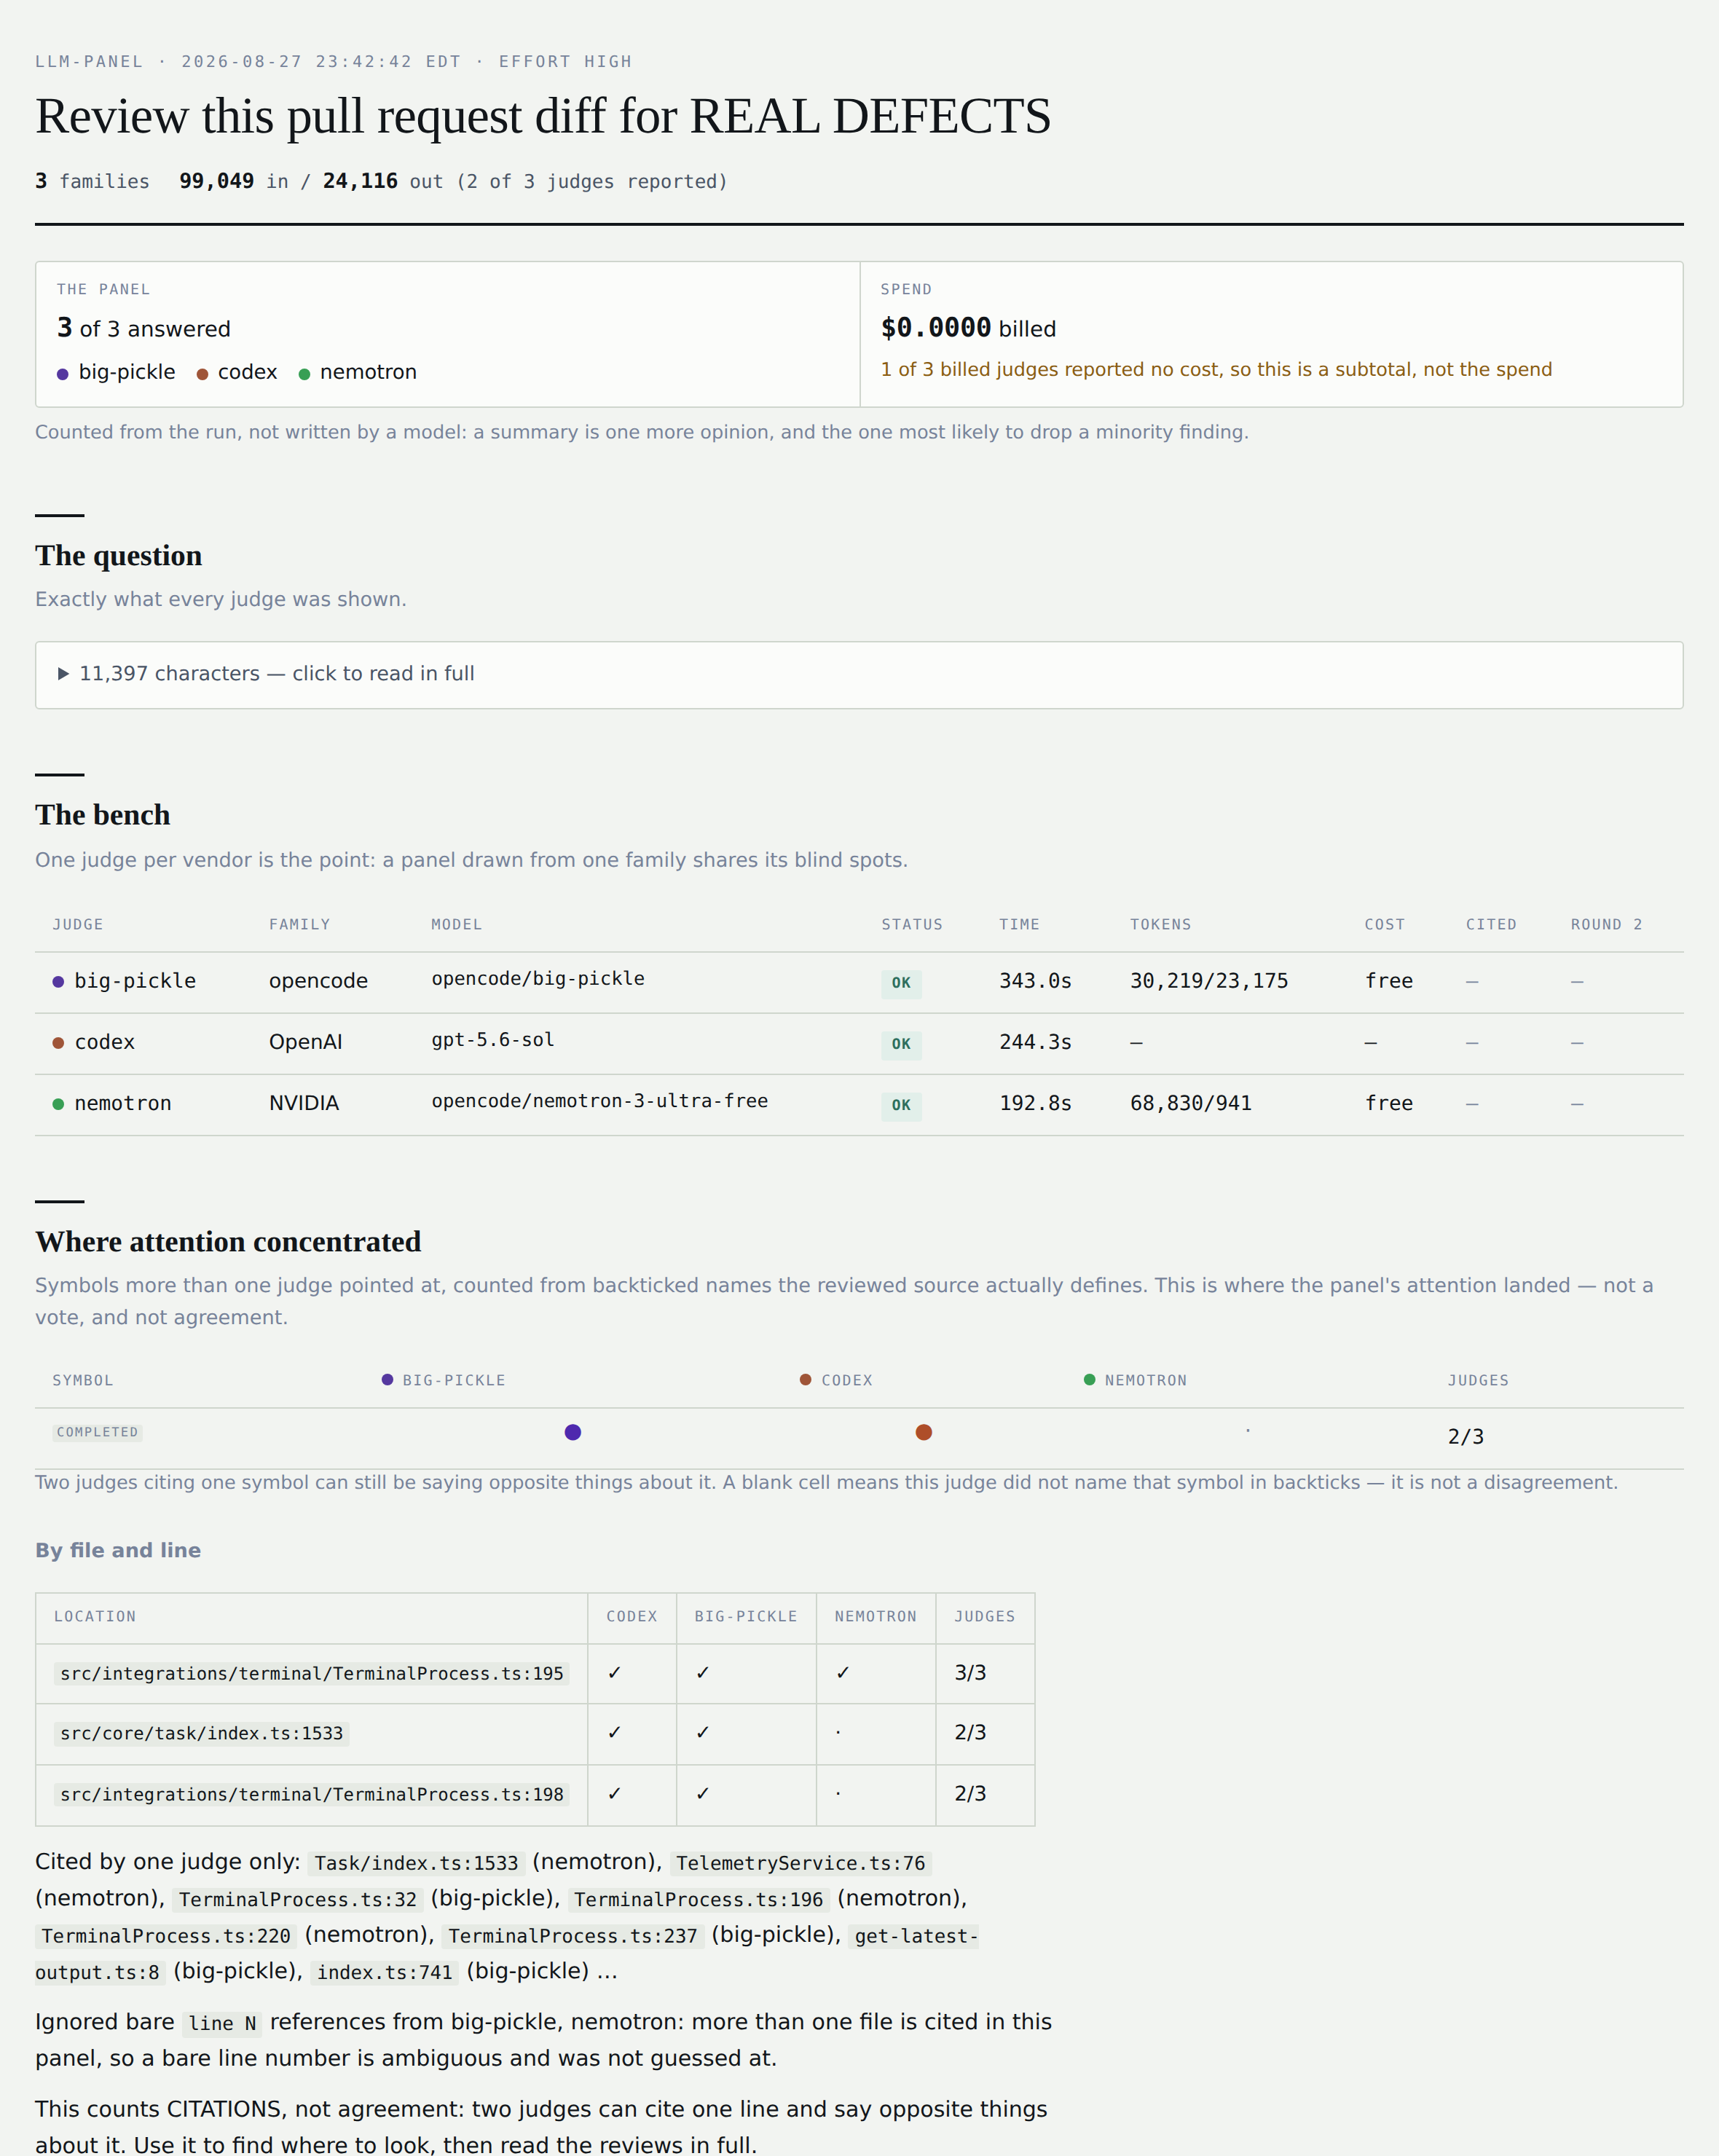Click the 'Where attention concentrated' heading
The height and width of the screenshot is (2156, 1719).
[228, 1242]
